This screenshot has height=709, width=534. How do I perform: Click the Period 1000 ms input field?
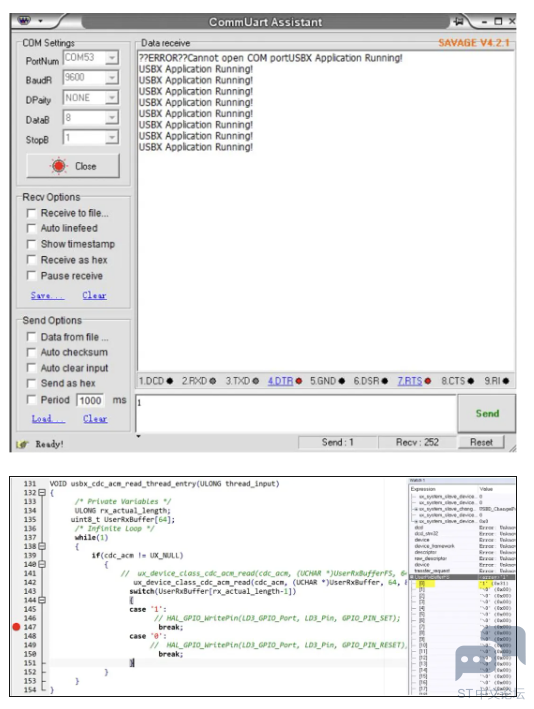coord(90,400)
